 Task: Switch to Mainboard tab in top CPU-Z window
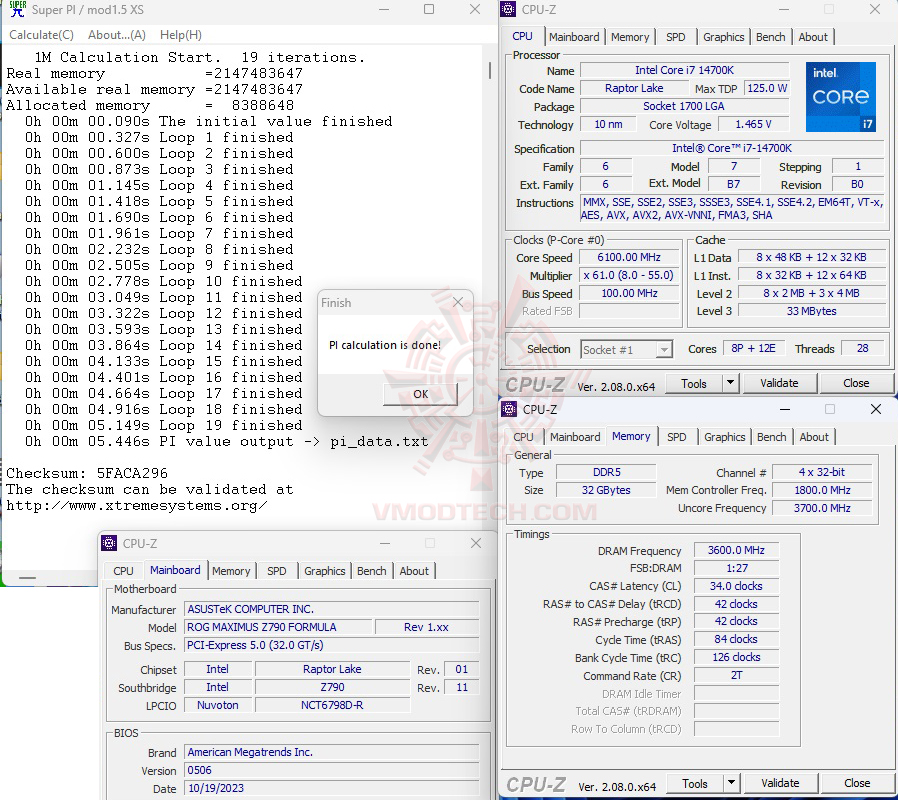[574, 37]
